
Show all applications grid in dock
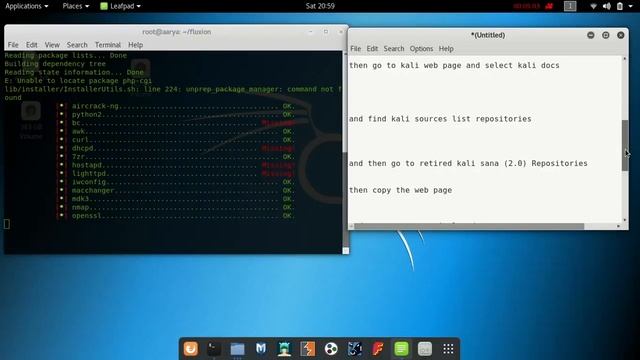click(x=448, y=349)
